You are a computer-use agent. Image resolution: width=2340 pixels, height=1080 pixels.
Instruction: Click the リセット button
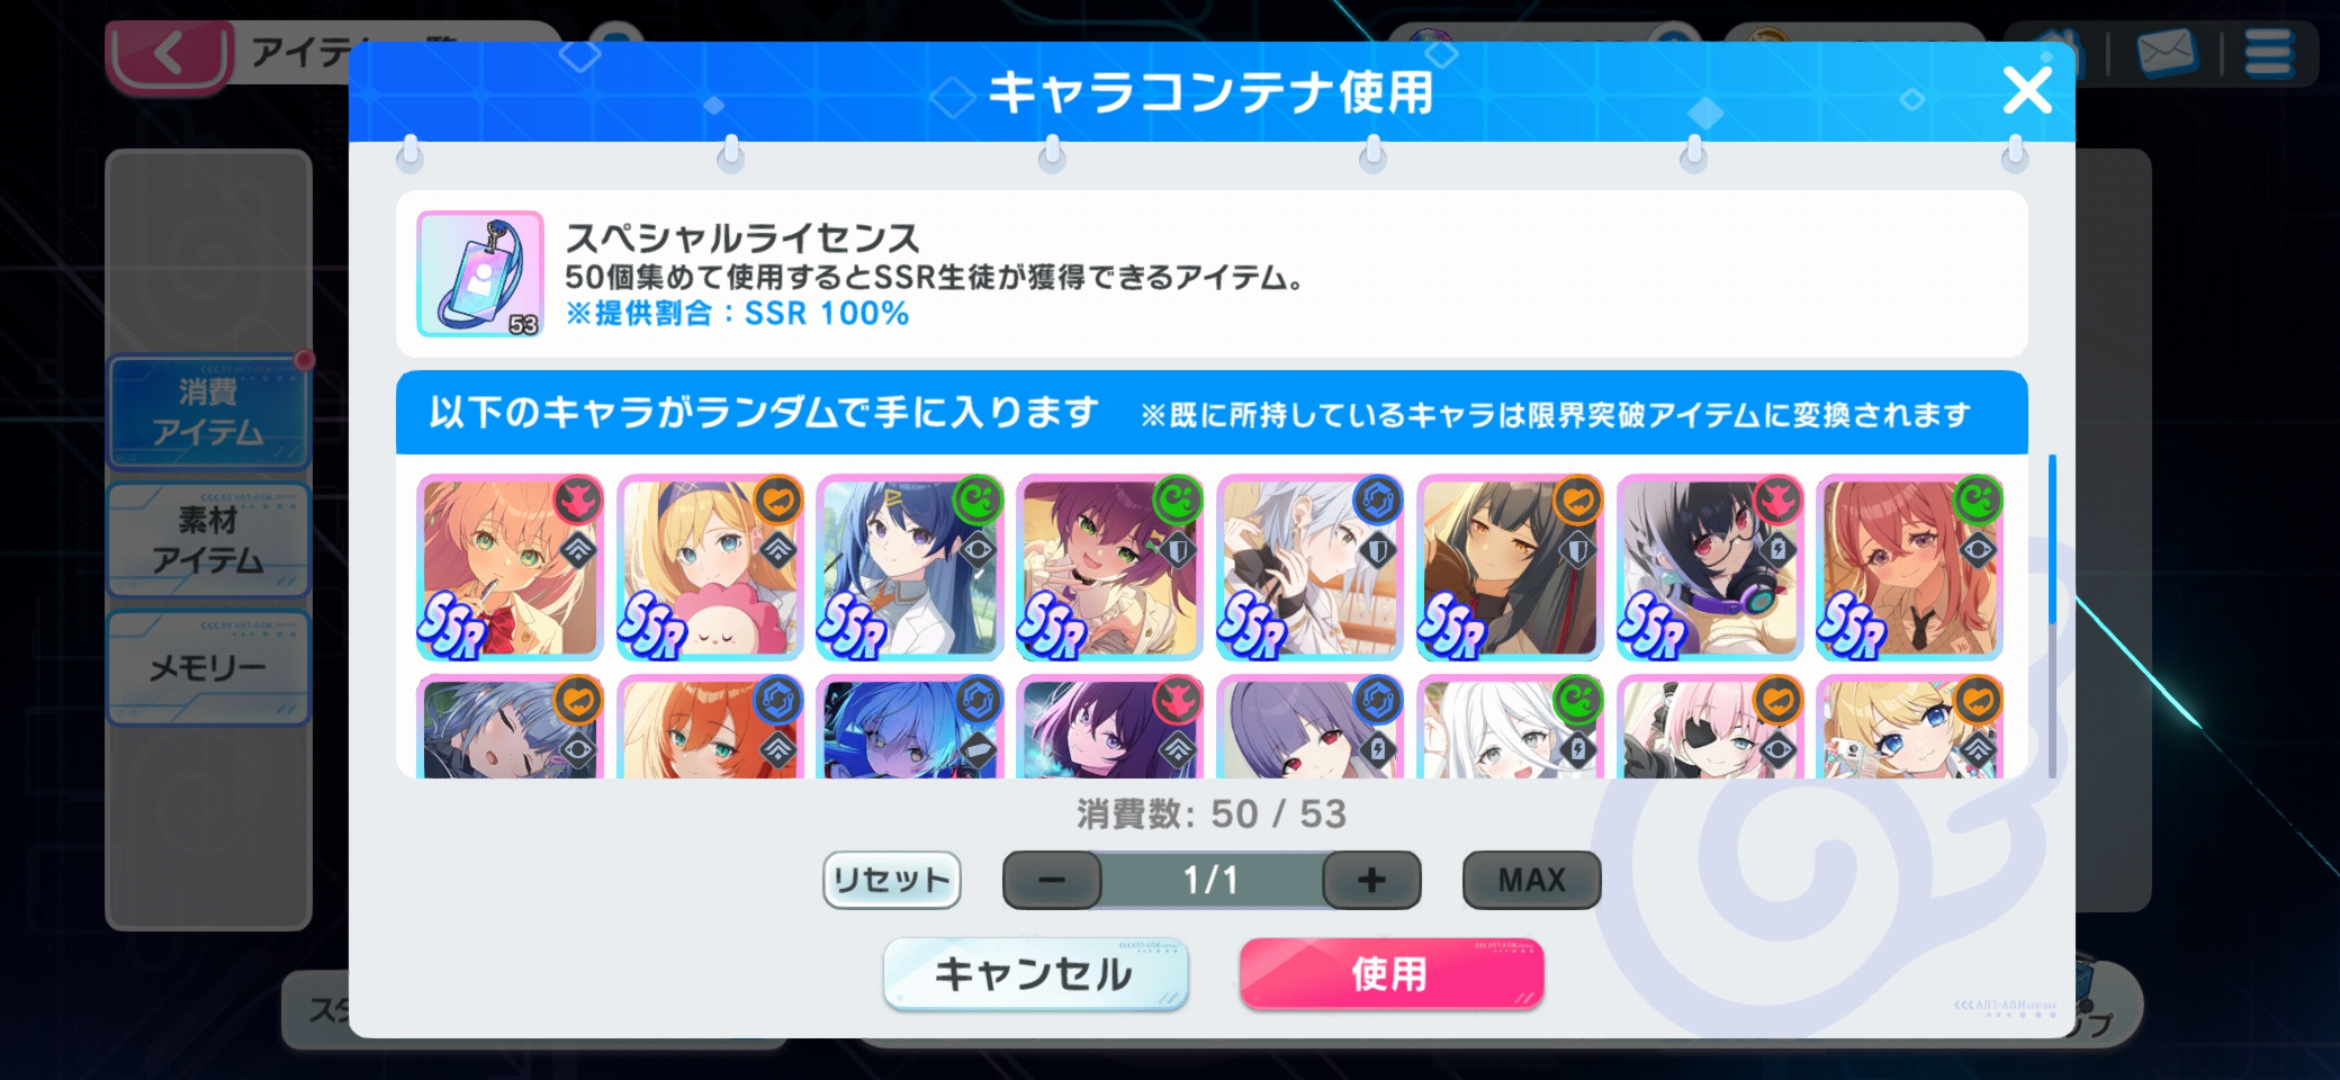pyautogui.click(x=891, y=880)
